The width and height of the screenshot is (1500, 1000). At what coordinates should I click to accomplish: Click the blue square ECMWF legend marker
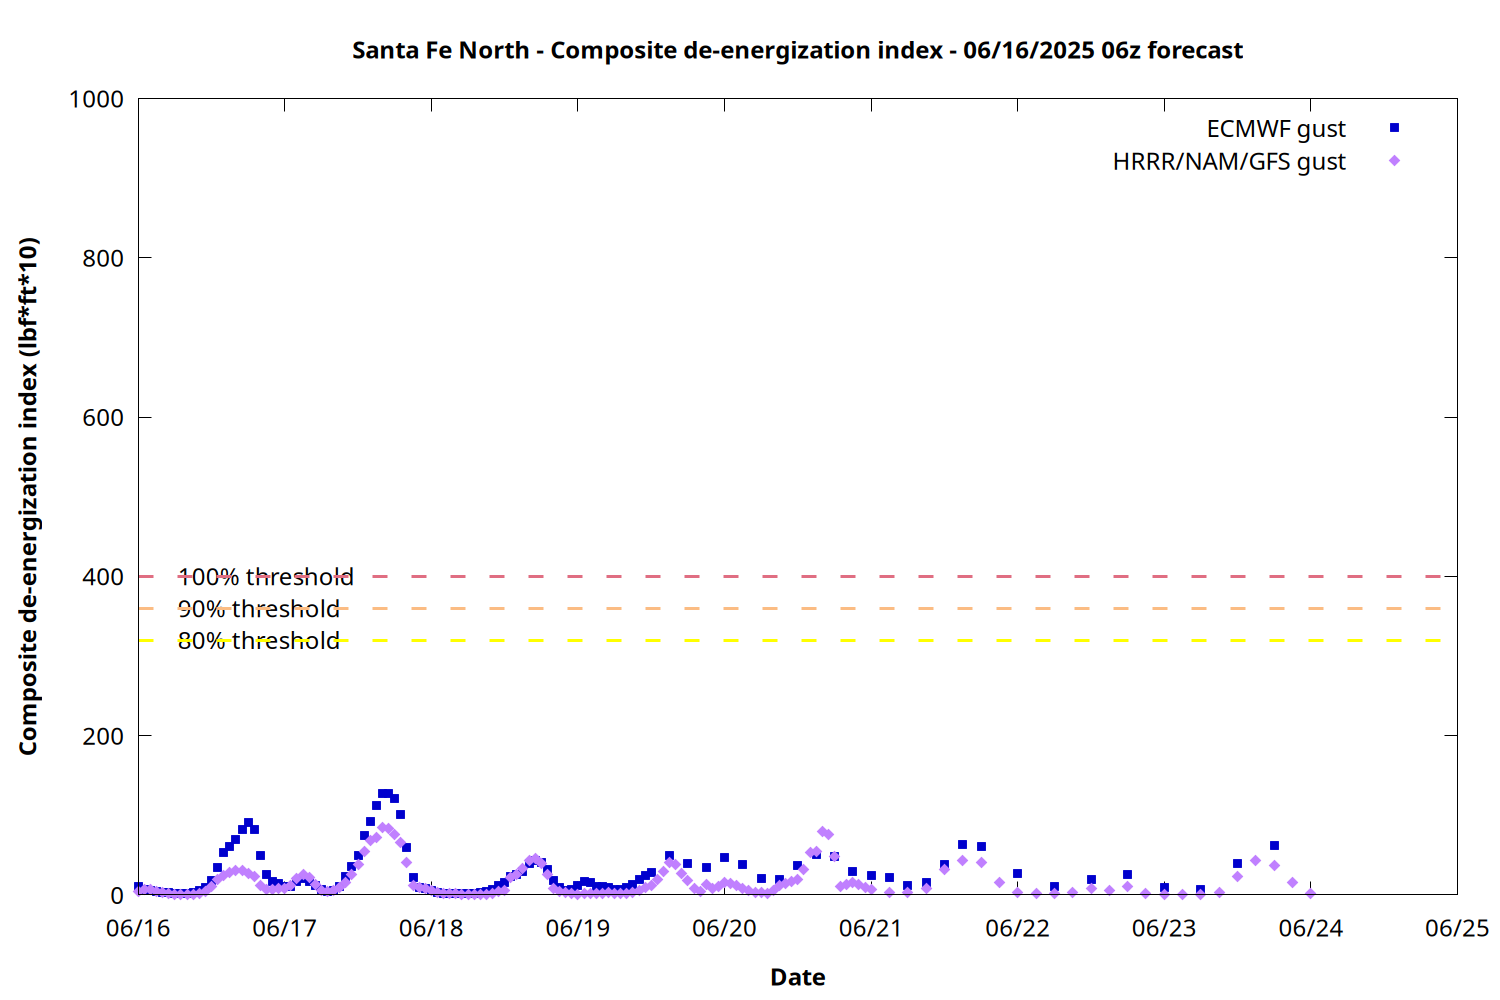(1394, 128)
